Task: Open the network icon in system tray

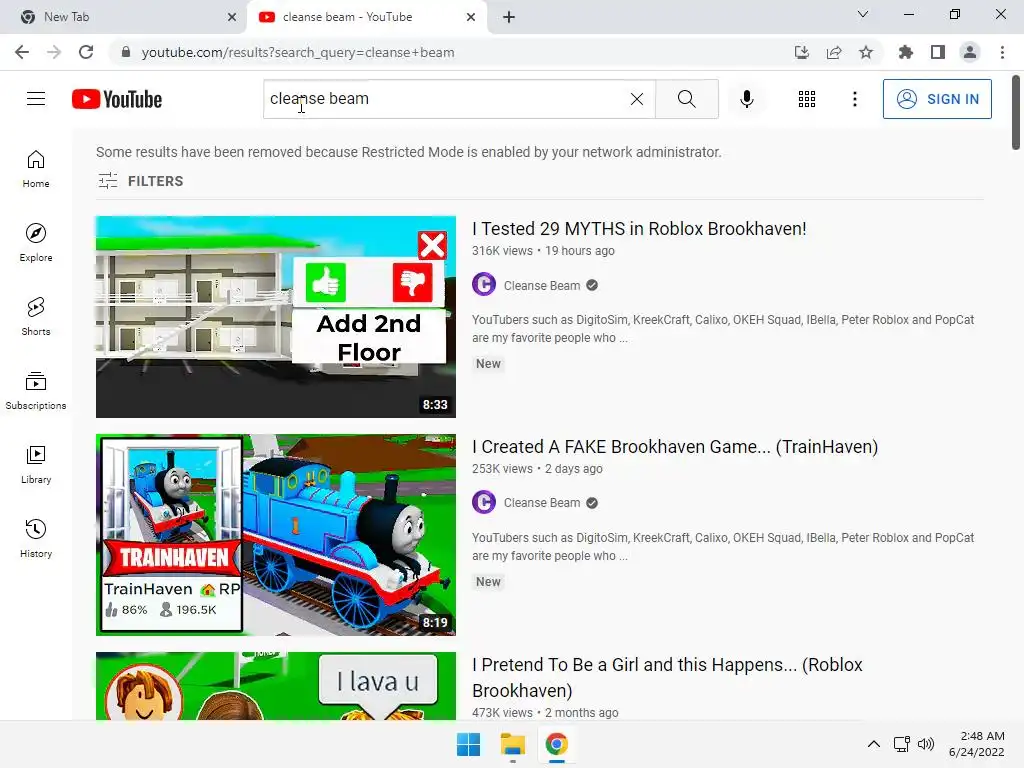Action: click(x=902, y=744)
